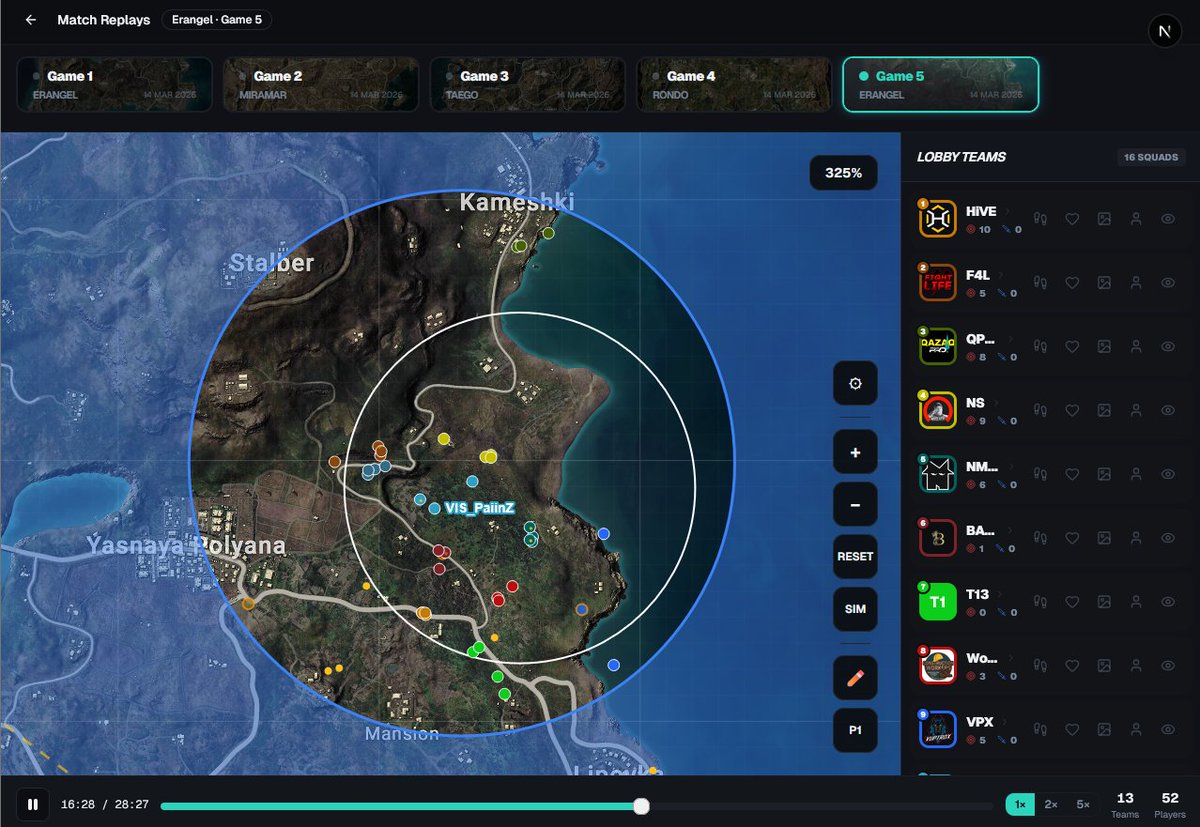
Task: Expand the F4L team chevron
Action: coord(1001,275)
